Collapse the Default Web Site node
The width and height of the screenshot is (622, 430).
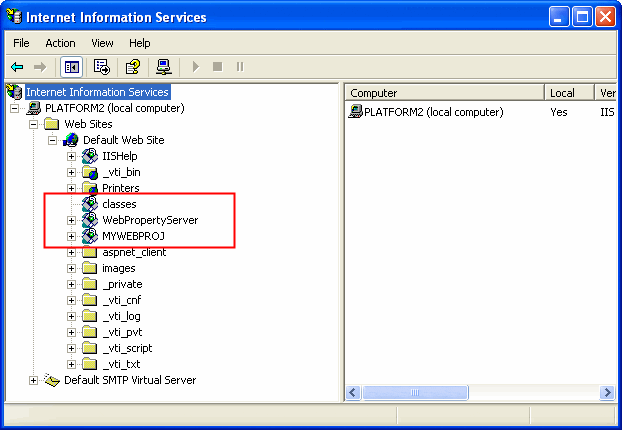pos(53,140)
